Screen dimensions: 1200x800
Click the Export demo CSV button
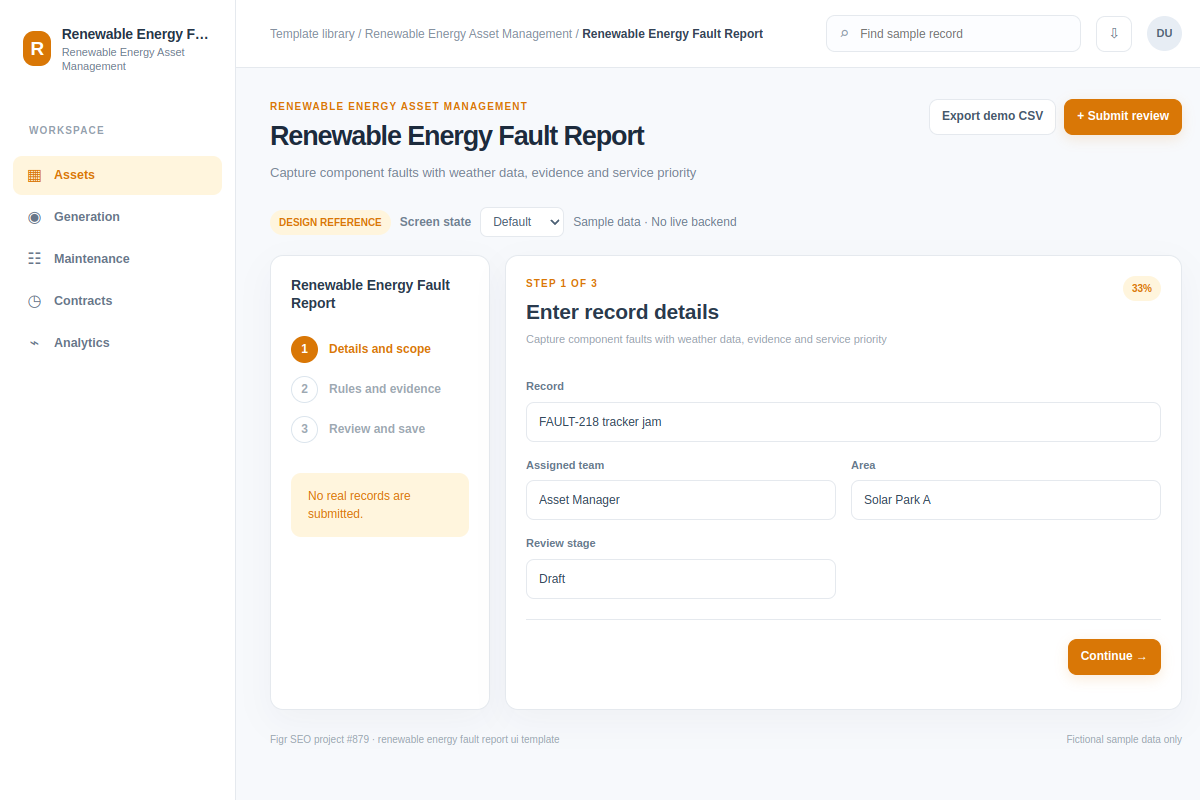(992, 116)
